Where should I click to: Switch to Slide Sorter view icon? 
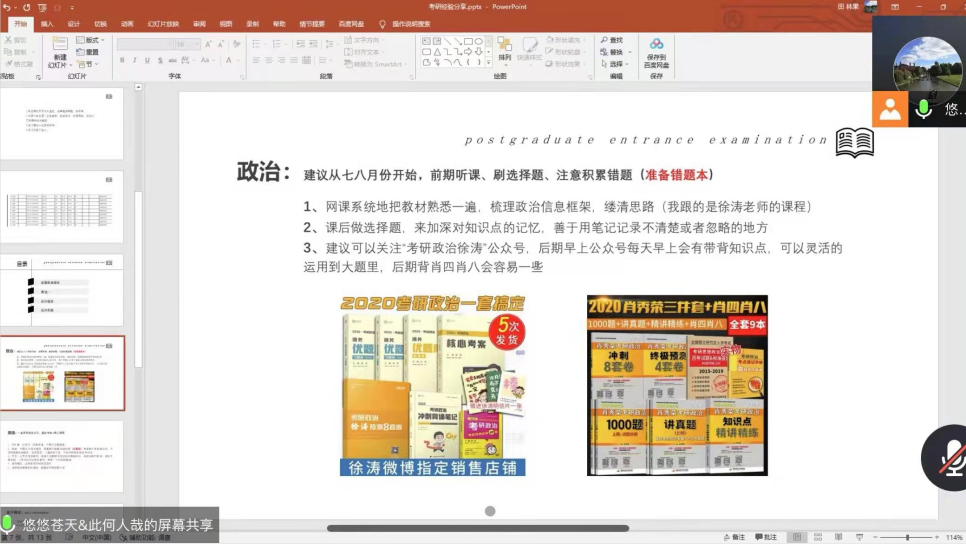(x=818, y=537)
